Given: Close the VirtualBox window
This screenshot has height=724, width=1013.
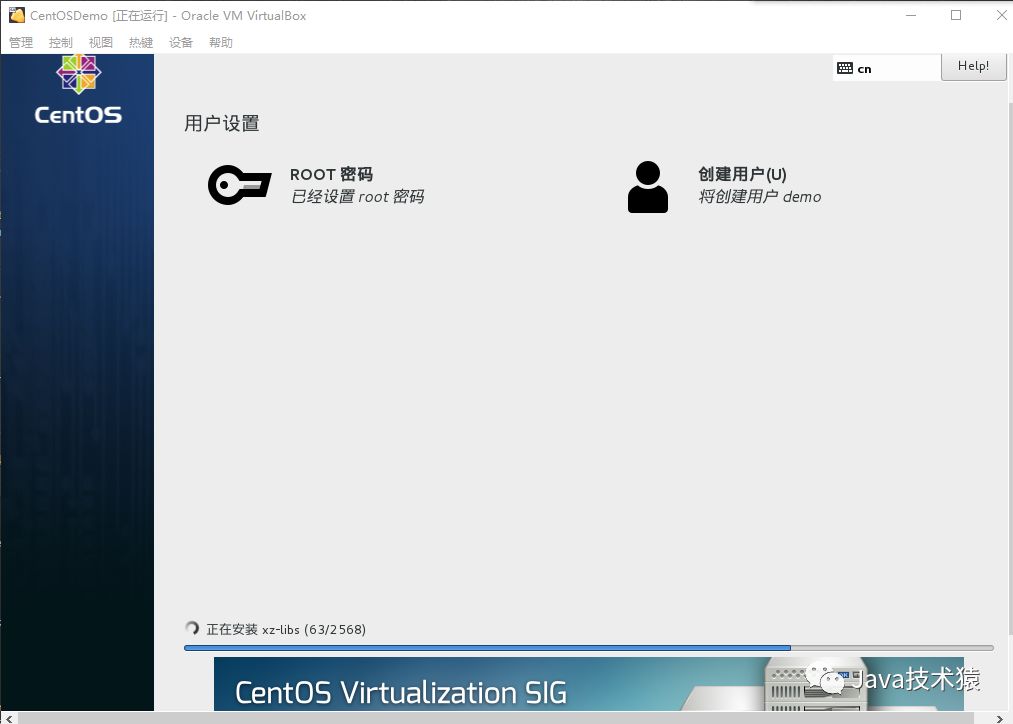Looking at the screenshot, I should 1001,16.
